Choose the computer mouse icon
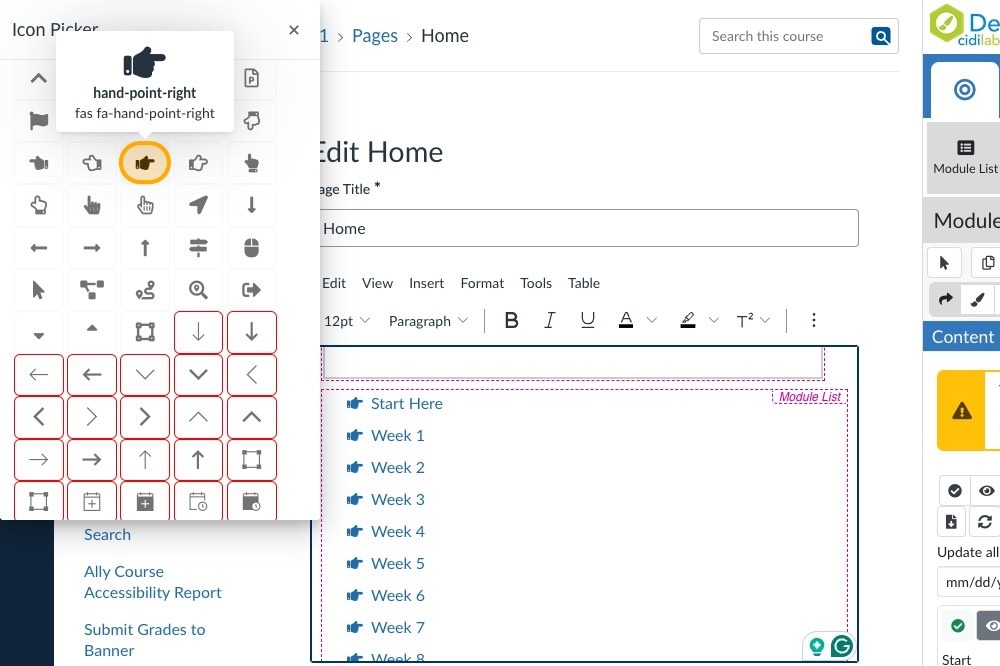 (x=251, y=247)
